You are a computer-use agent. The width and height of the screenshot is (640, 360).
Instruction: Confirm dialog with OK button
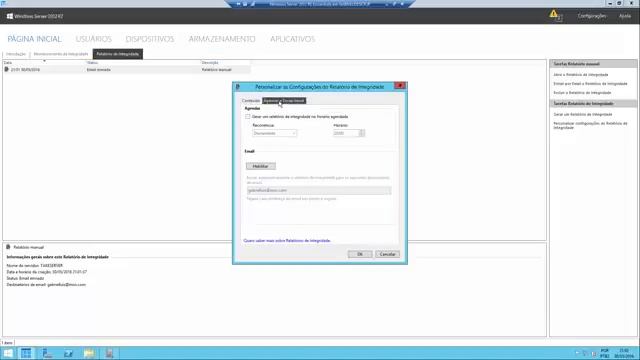[360, 254]
